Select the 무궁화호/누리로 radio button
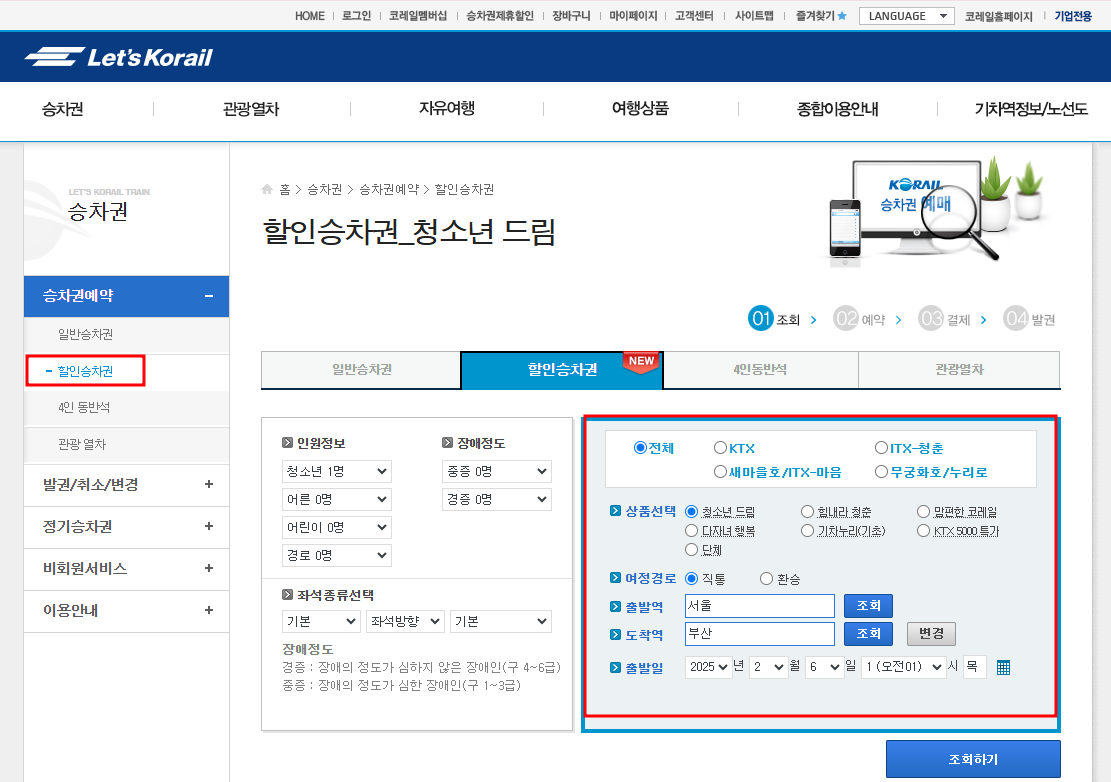 (881, 472)
